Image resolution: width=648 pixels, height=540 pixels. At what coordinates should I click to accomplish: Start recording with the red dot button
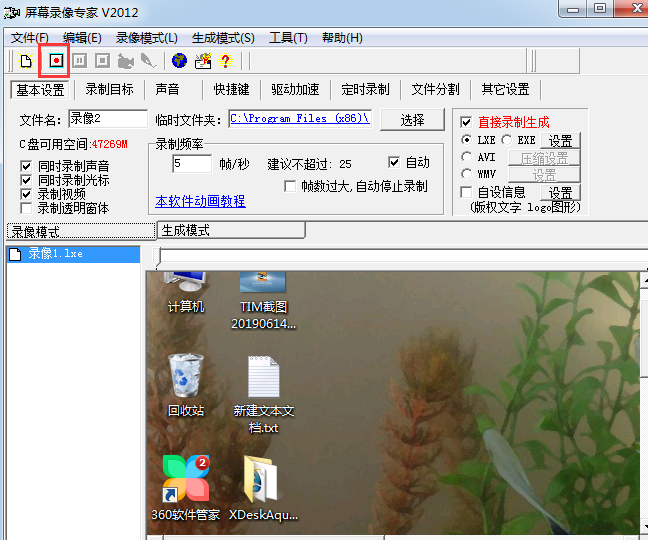point(56,61)
